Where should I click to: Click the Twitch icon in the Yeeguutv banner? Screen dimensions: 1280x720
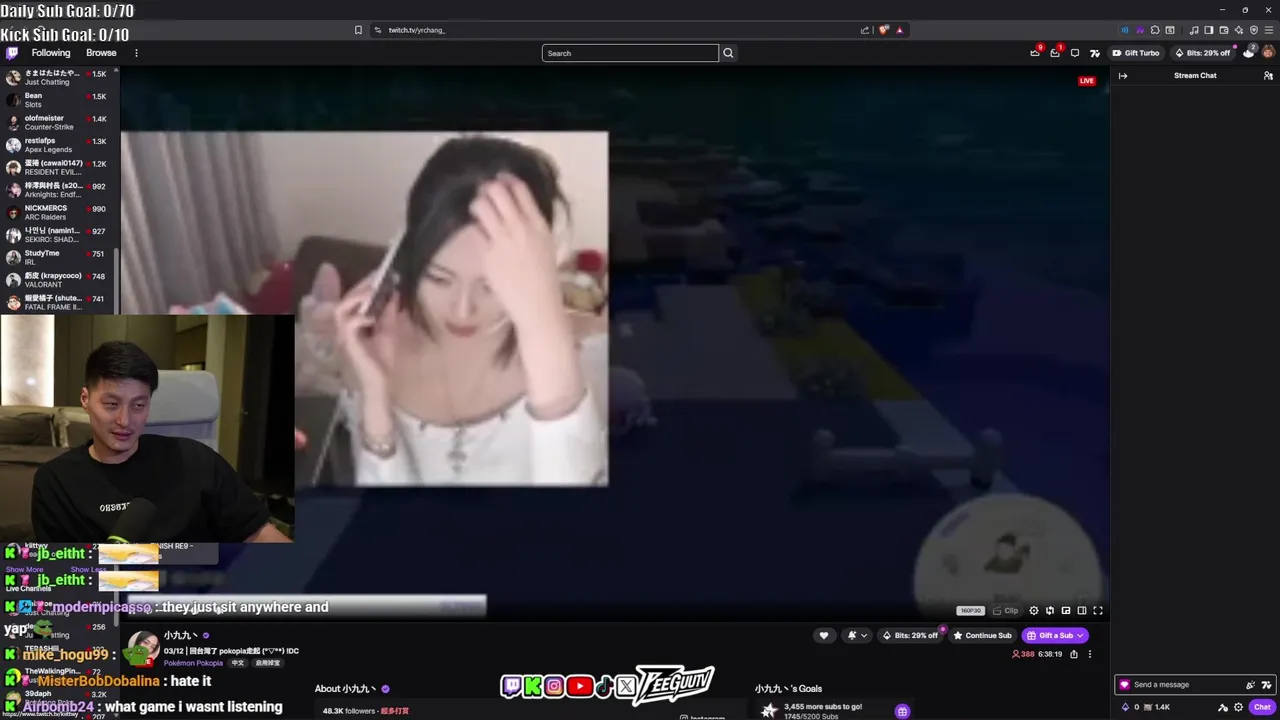(x=511, y=686)
